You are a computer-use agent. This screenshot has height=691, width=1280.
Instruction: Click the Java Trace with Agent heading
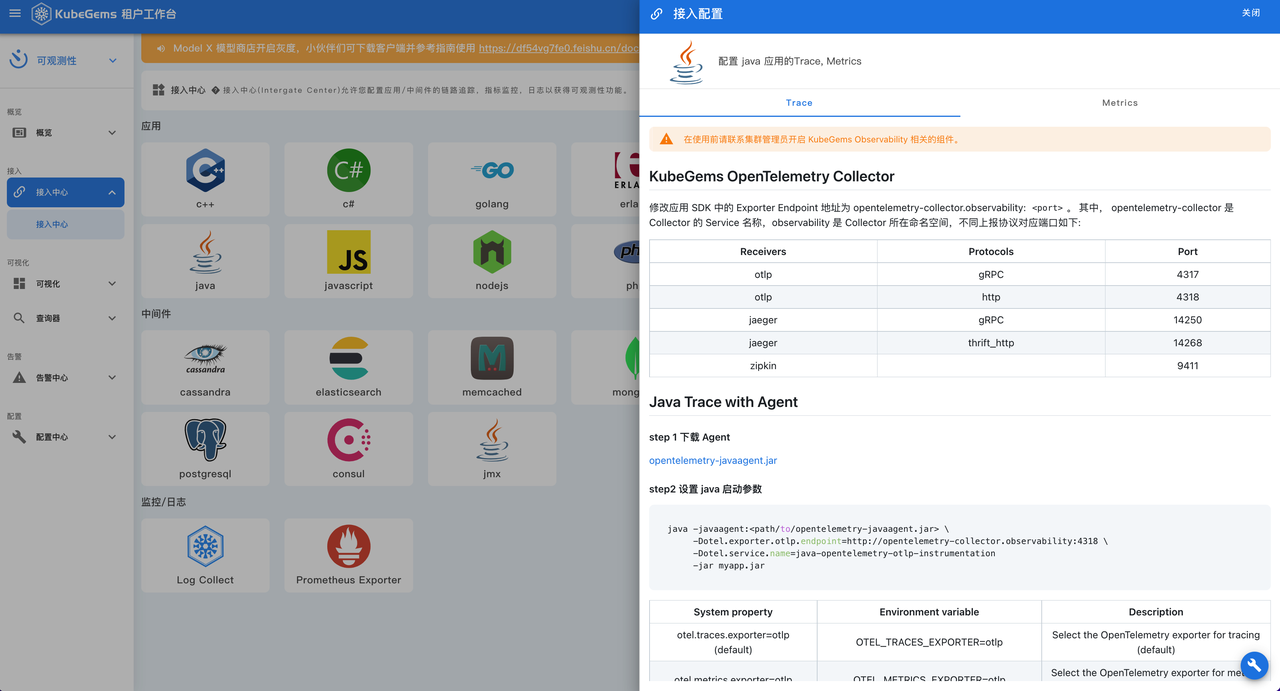[x=723, y=402]
